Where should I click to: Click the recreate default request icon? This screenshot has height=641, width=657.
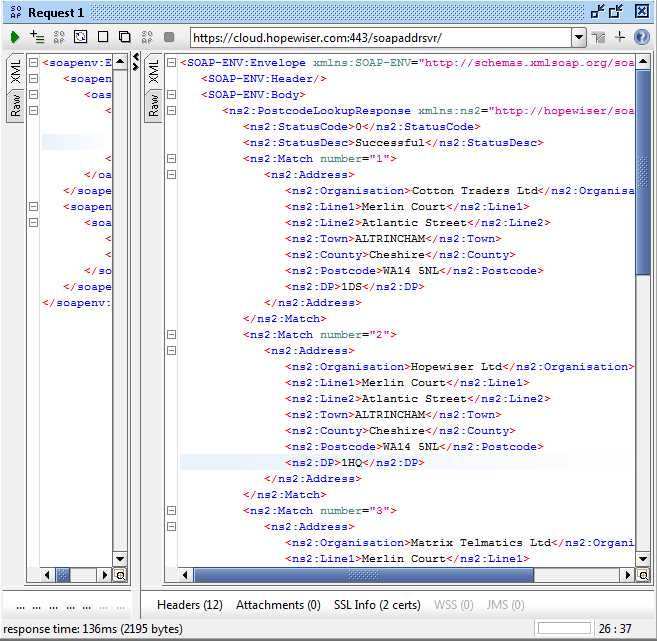tap(81, 37)
